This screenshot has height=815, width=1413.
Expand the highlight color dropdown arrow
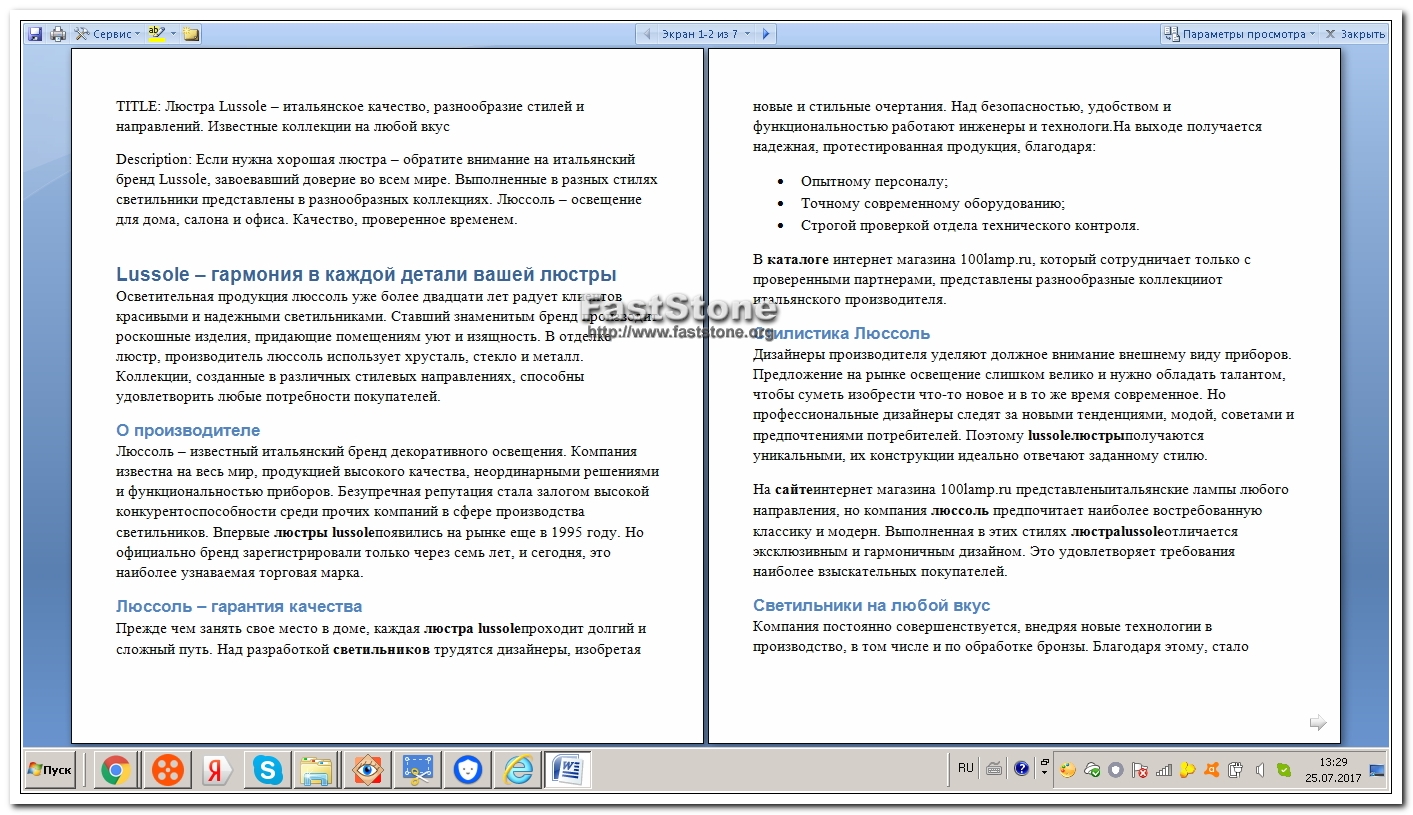click(174, 34)
